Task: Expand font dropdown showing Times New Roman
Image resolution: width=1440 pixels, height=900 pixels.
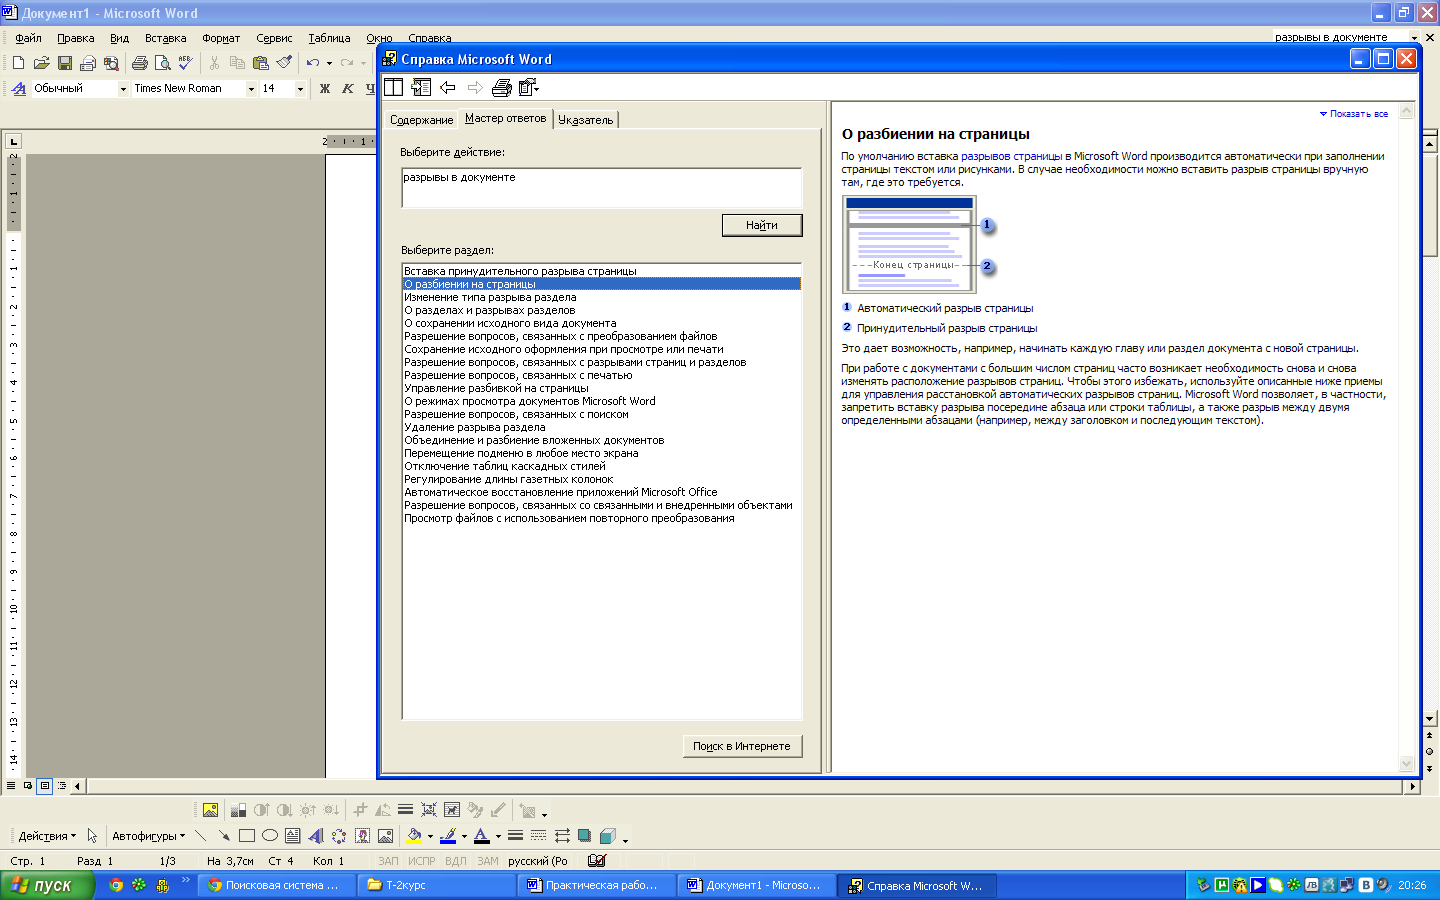Action: tap(251, 89)
